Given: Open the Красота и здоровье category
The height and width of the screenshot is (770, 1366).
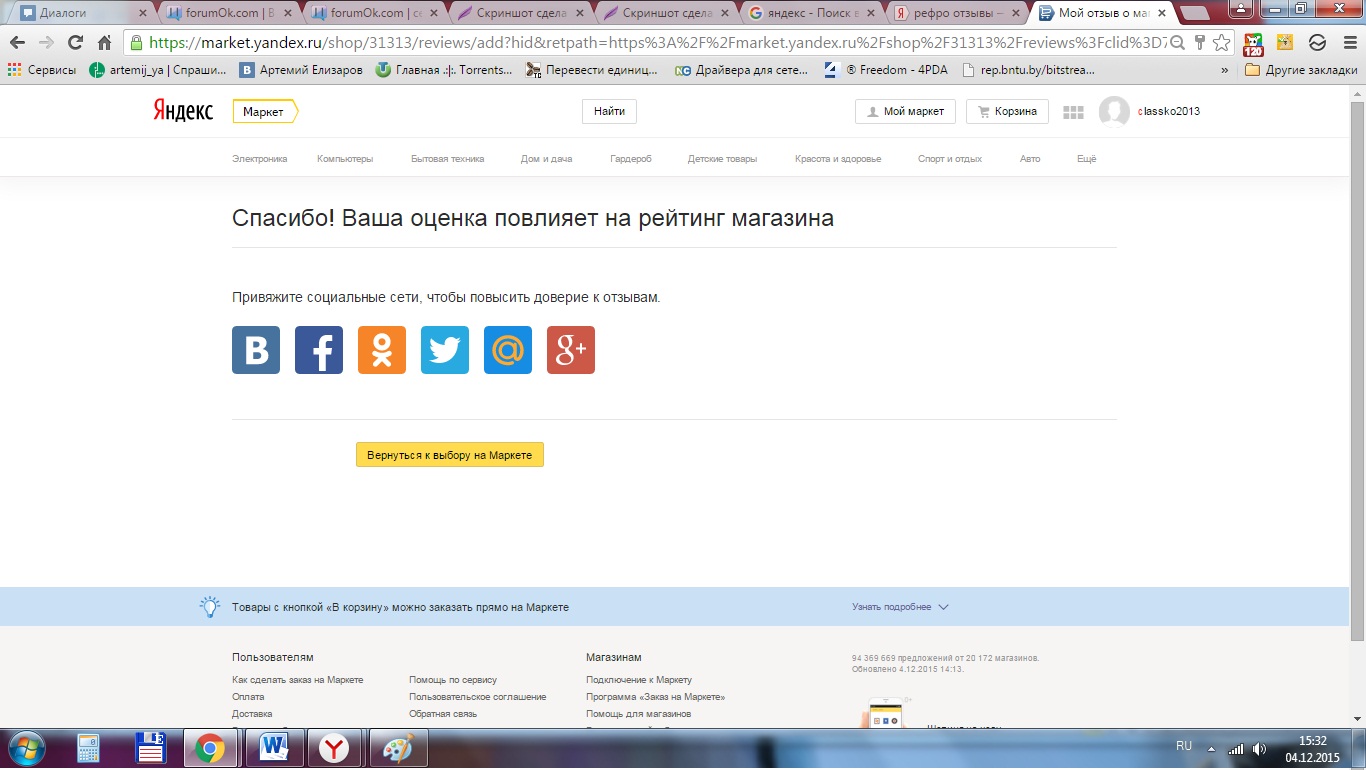Looking at the screenshot, I should (838, 159).
